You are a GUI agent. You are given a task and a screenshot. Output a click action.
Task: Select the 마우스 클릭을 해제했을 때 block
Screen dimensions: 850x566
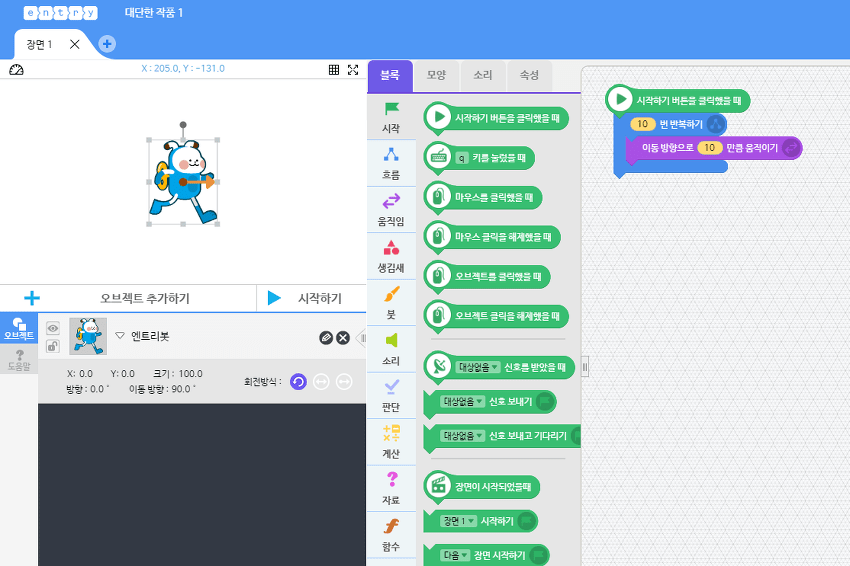pos(492,237)
